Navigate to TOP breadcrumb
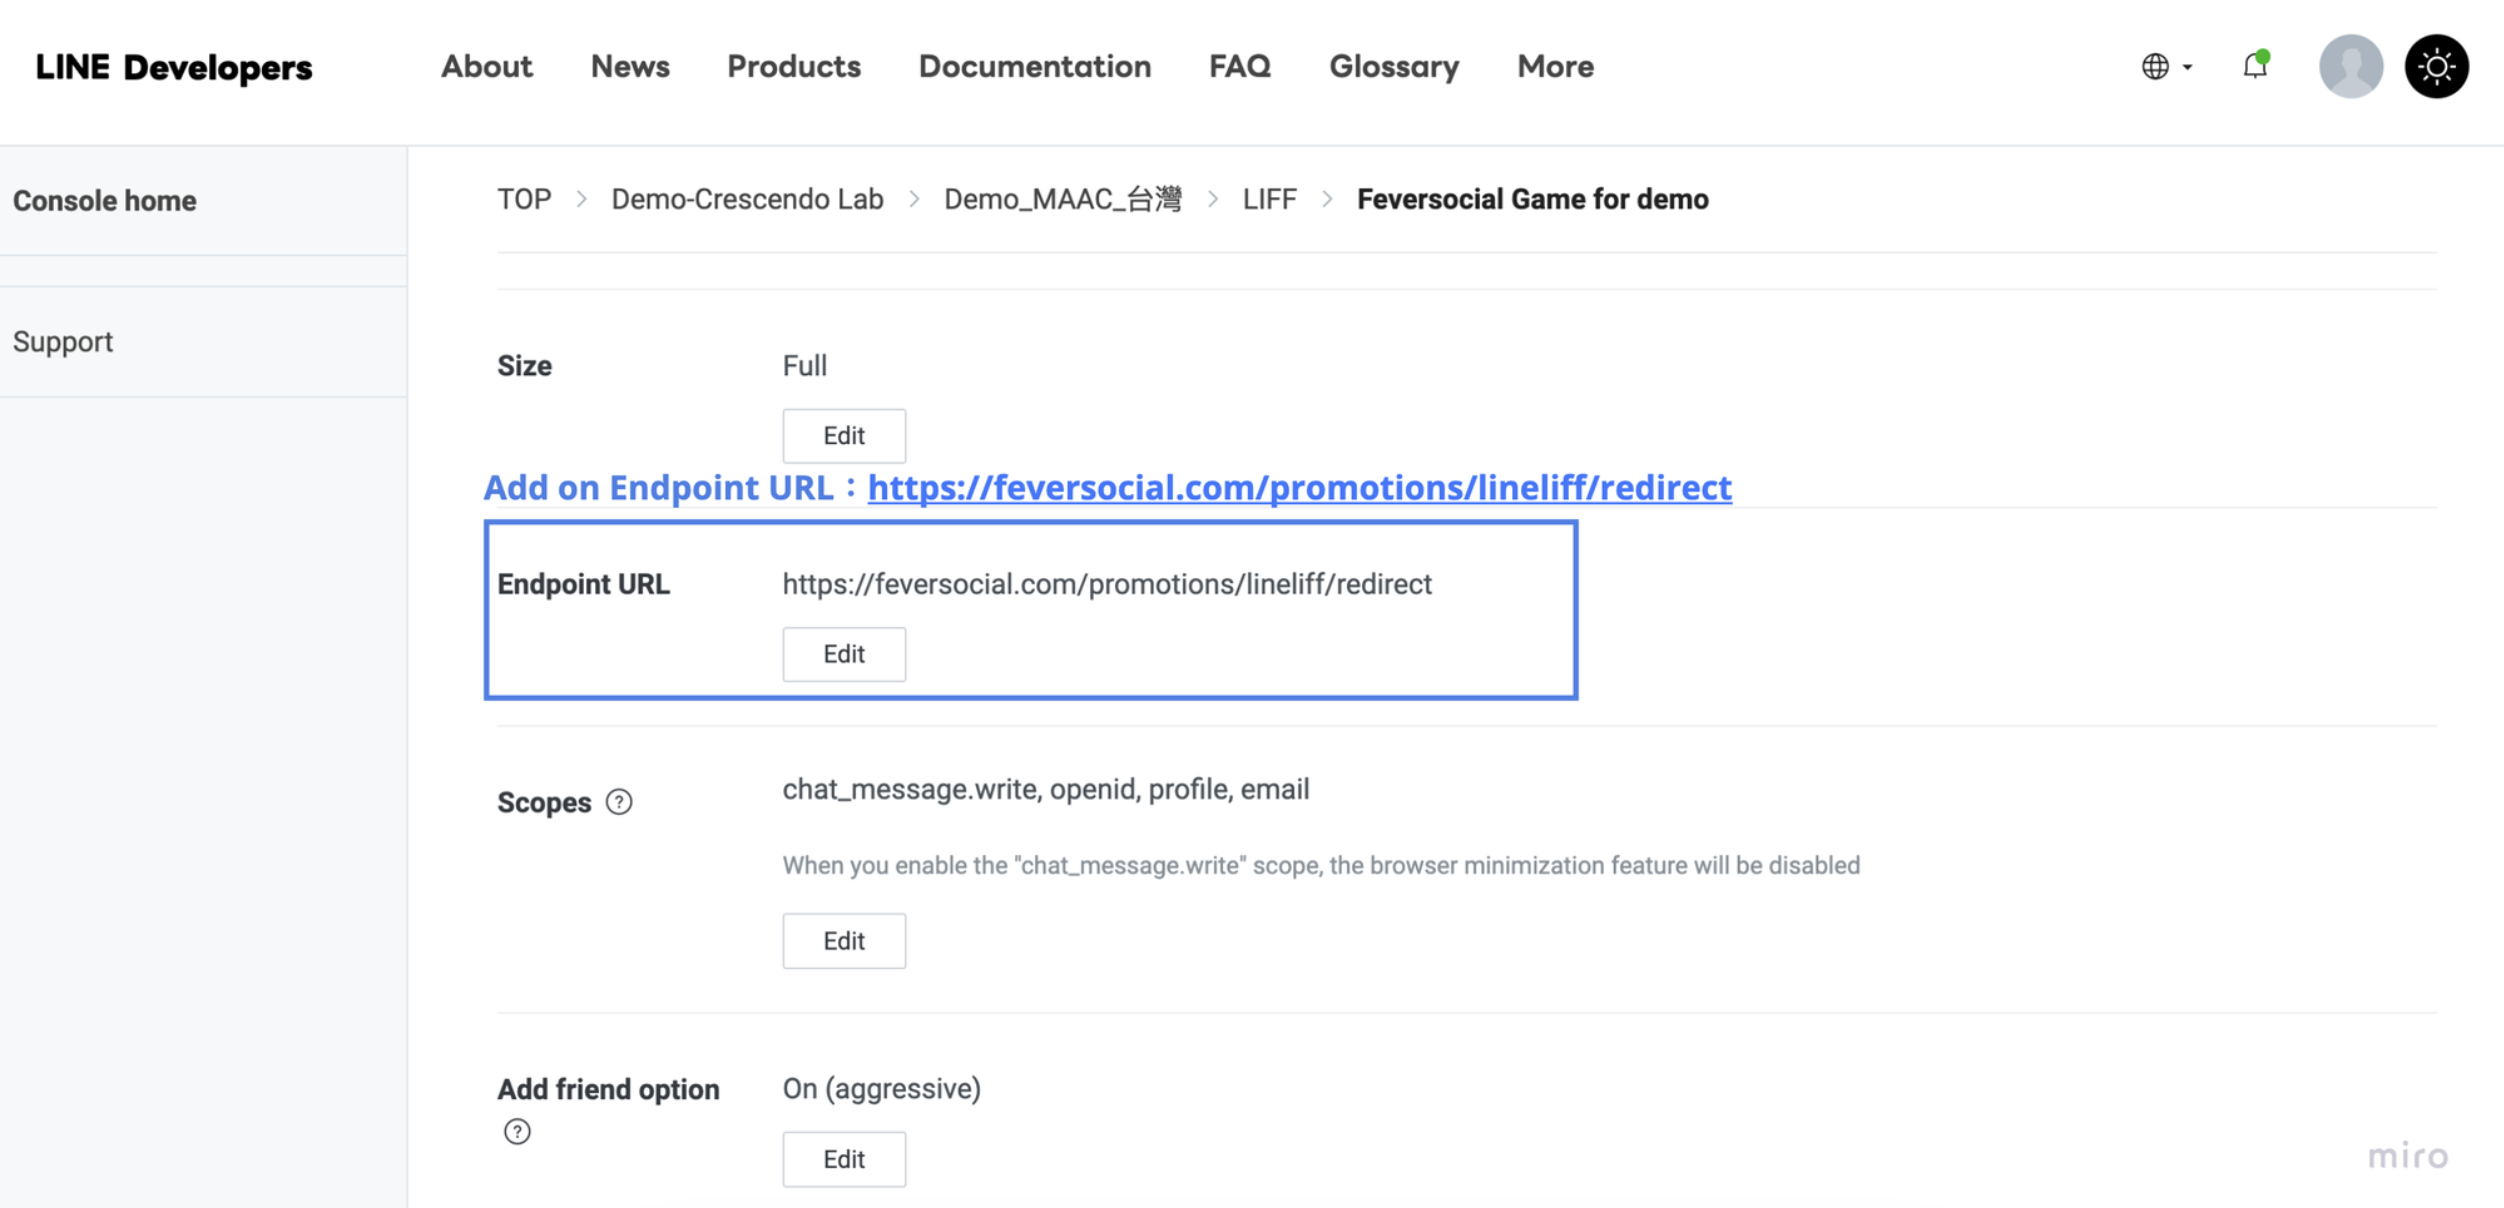Image resolution: width=2504 pixels, height=1208 pixels. point(524,199)
